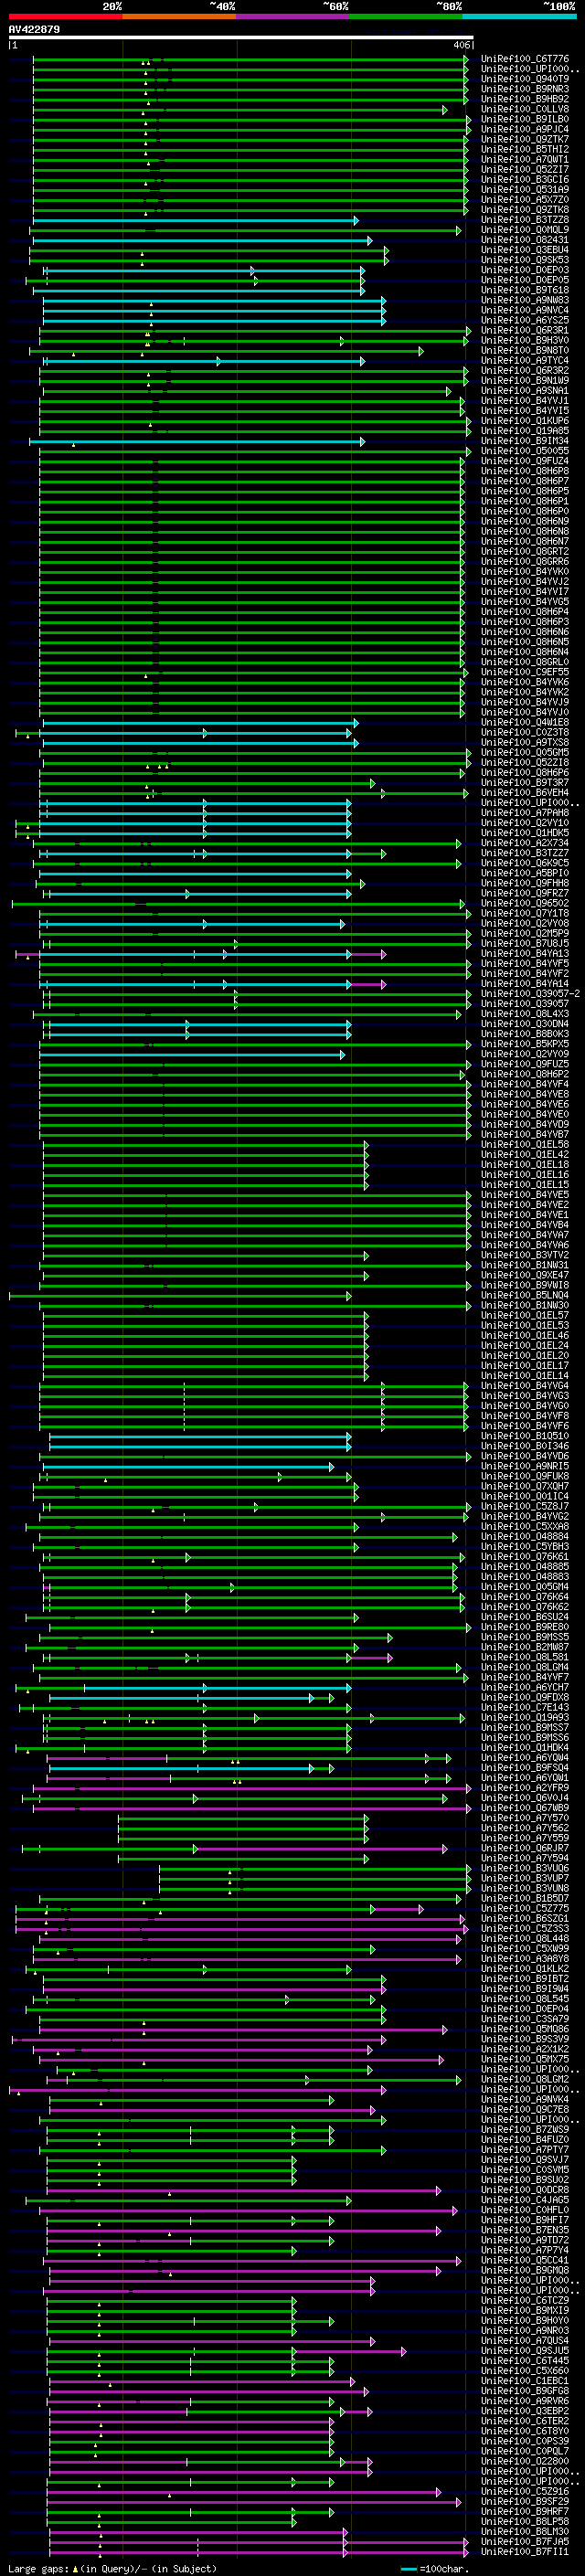
Task: Pick the UniRef100_C5Z916 label
Action: [x=525, y=2491]
